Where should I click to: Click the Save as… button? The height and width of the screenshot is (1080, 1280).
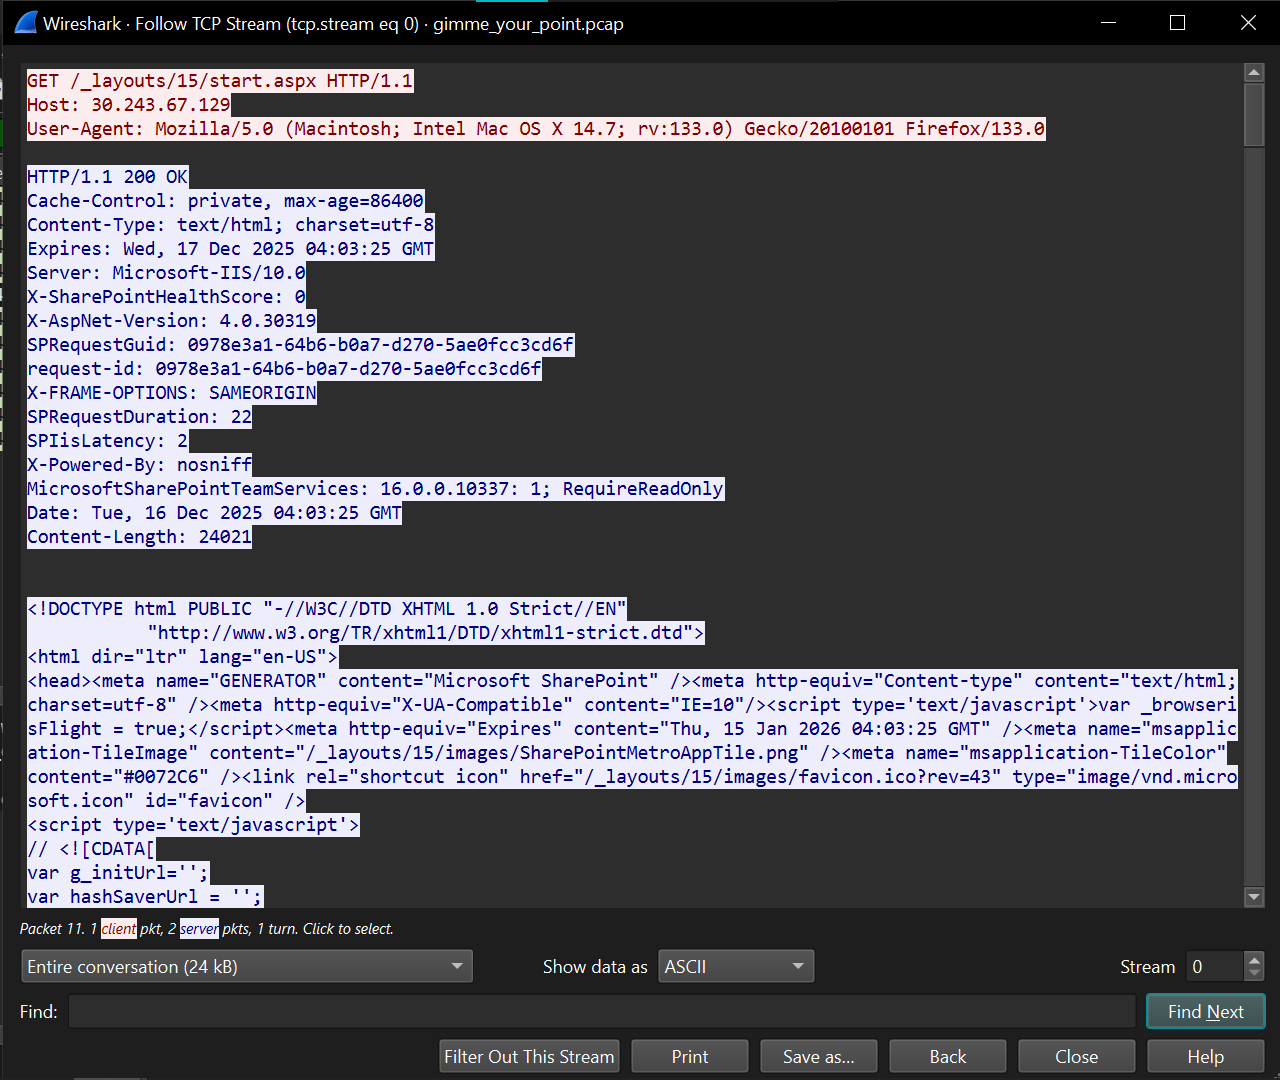818,1056
